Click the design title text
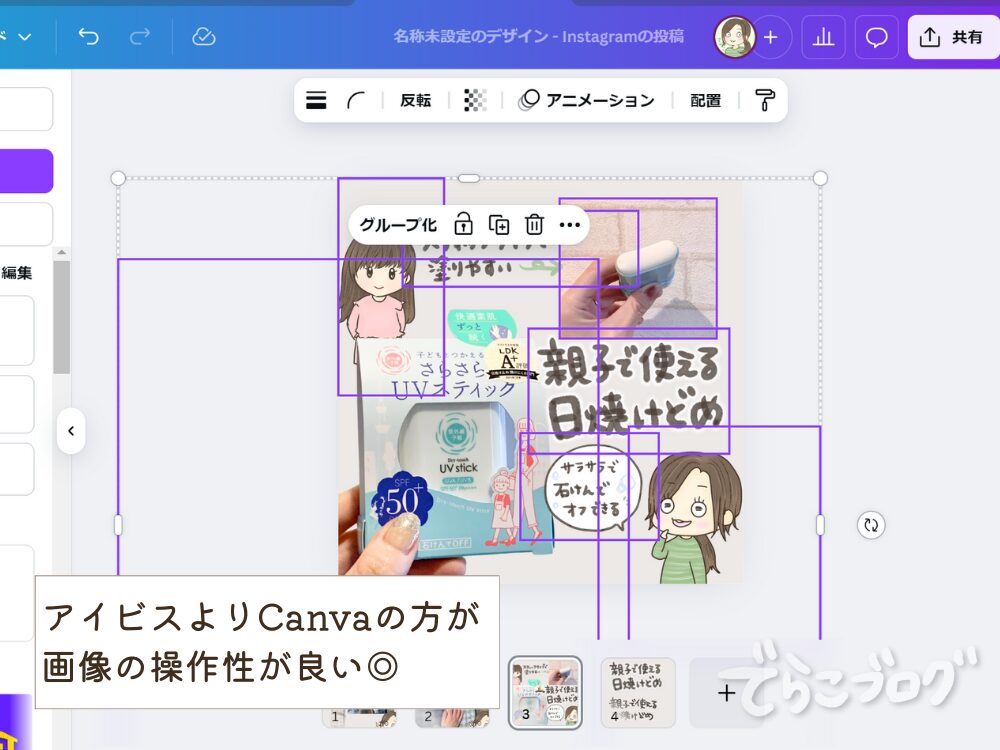Image resolution: width=1000 pixels, height=750 pixels. tap(539, 36)
